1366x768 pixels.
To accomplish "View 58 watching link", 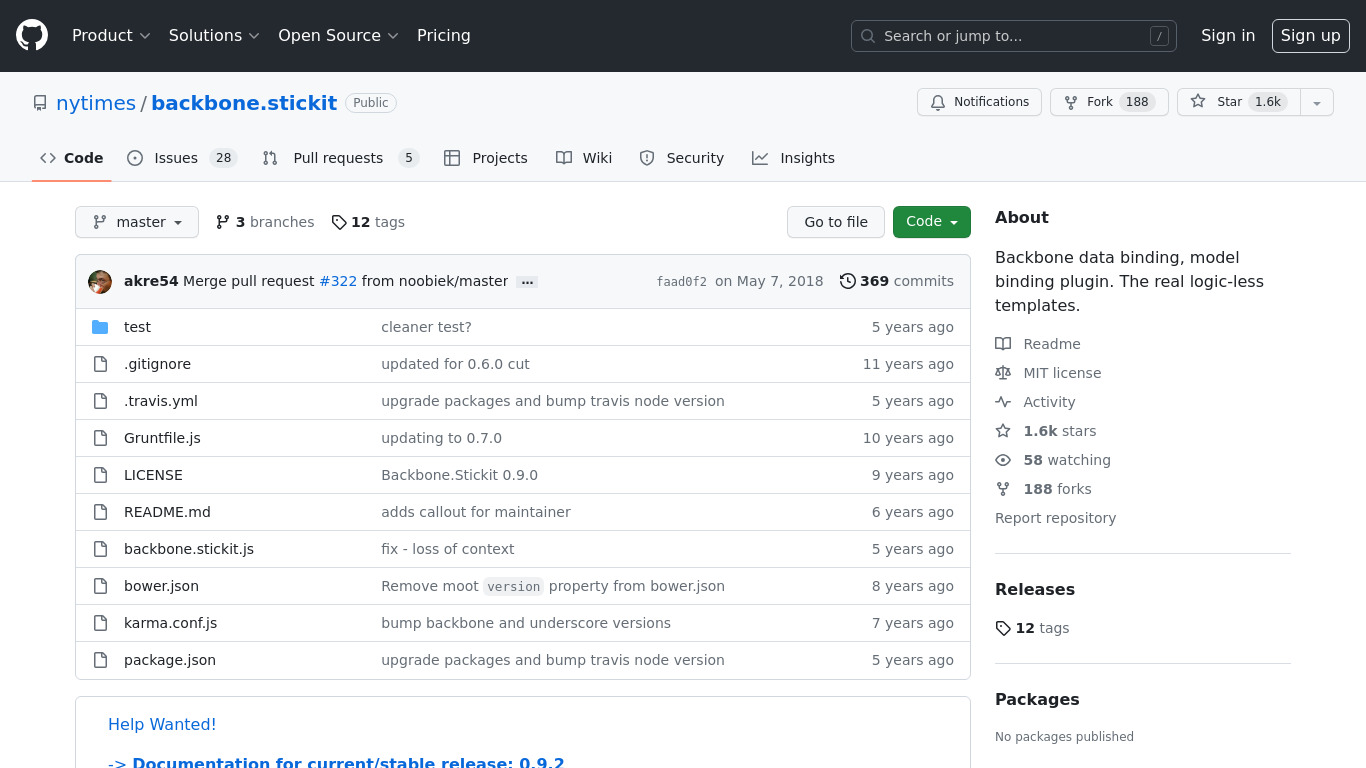I will 1053,460.
